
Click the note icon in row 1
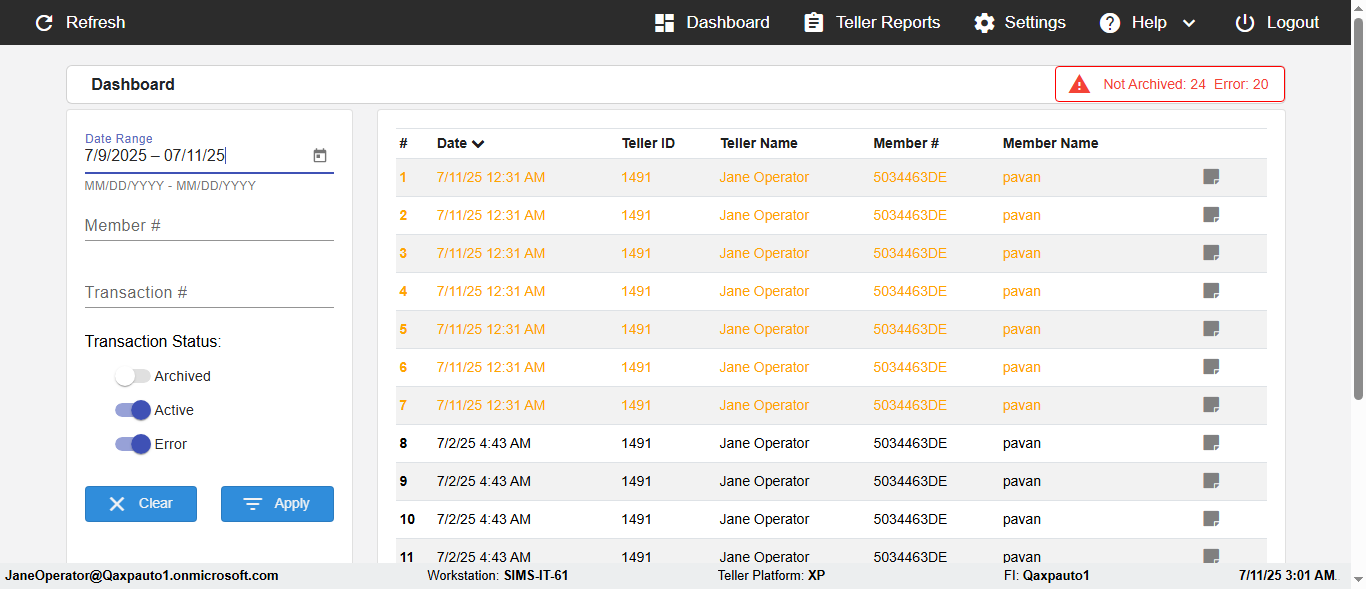click(x=1211, y=177)
